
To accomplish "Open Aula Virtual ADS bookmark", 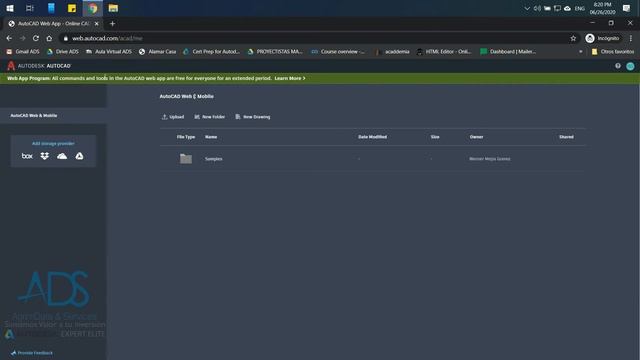I will click(109, 51).
